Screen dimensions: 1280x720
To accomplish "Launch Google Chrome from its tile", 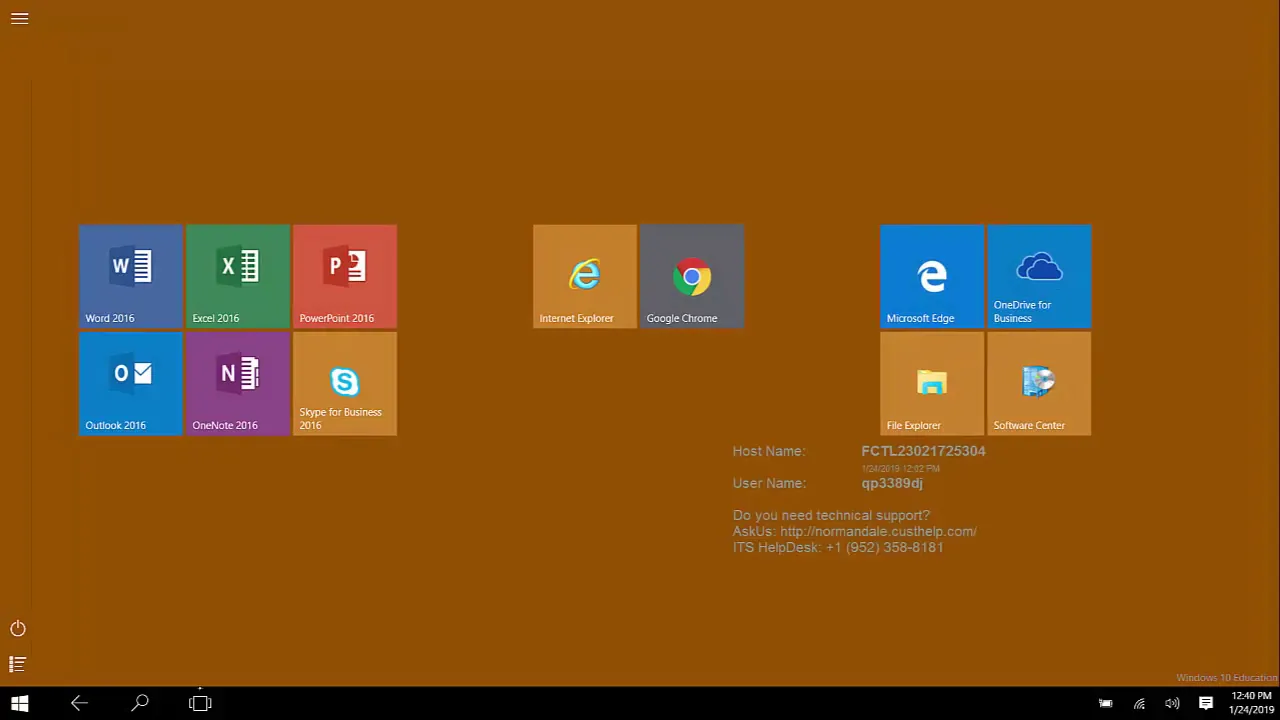I will pyautogui.click(x=692, y=276).
